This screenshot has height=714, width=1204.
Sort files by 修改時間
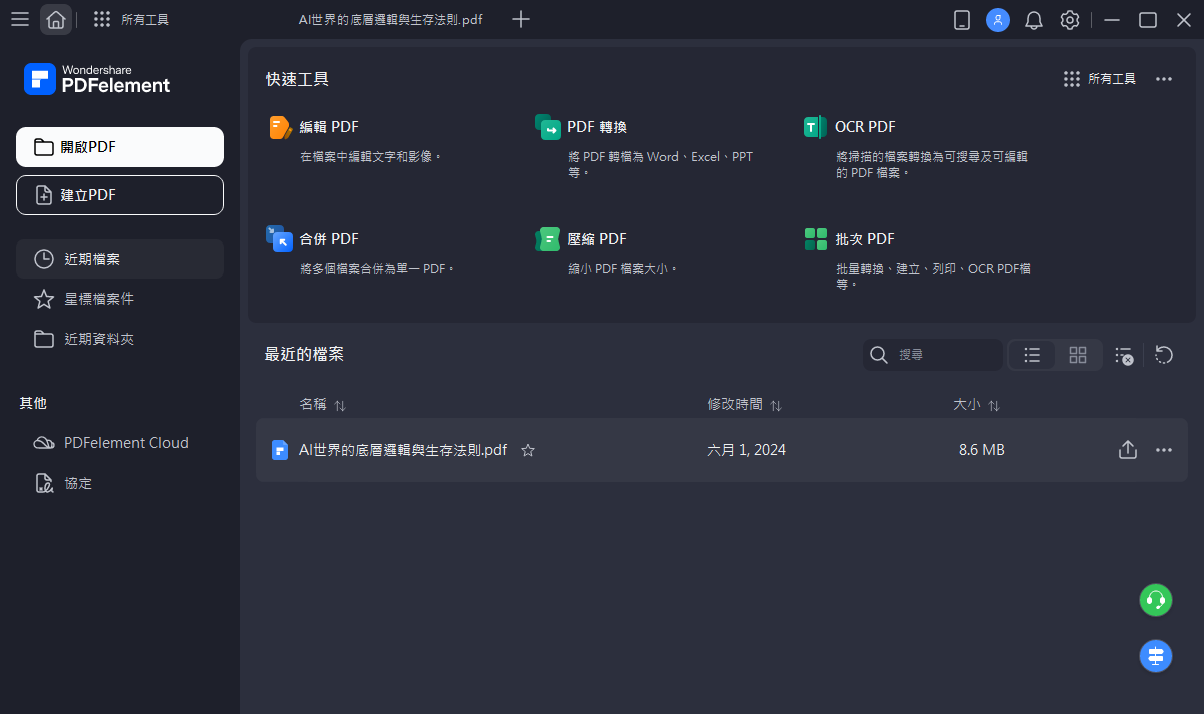(745, 405)
